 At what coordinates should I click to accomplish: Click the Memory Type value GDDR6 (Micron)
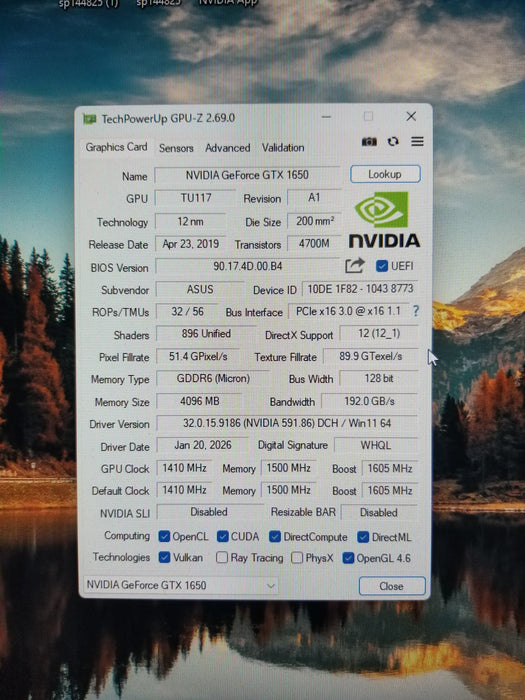(213, 379)
